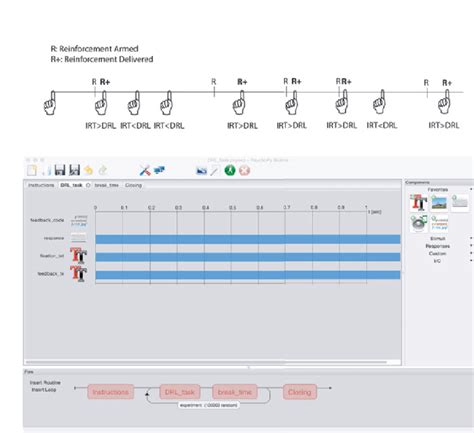474x433 pixels.
Task: Click the response component timeline bar
Action: tap(248, 239)
